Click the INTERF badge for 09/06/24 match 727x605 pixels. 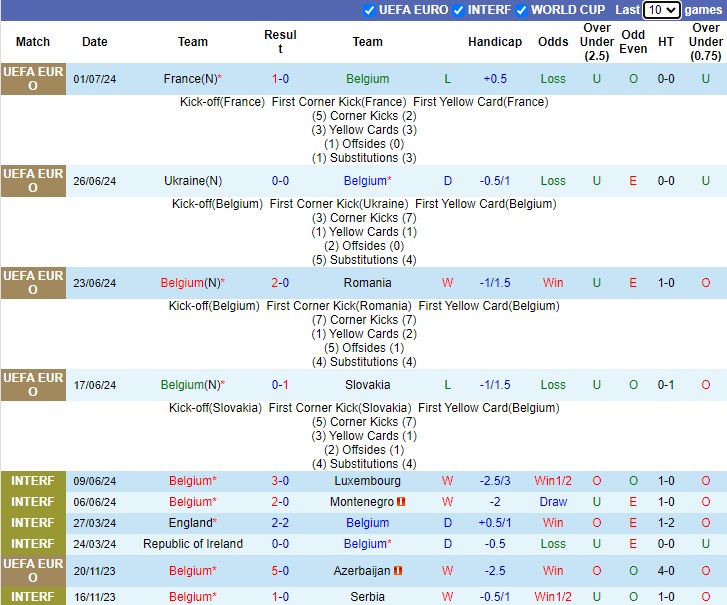tap(33, 481)
